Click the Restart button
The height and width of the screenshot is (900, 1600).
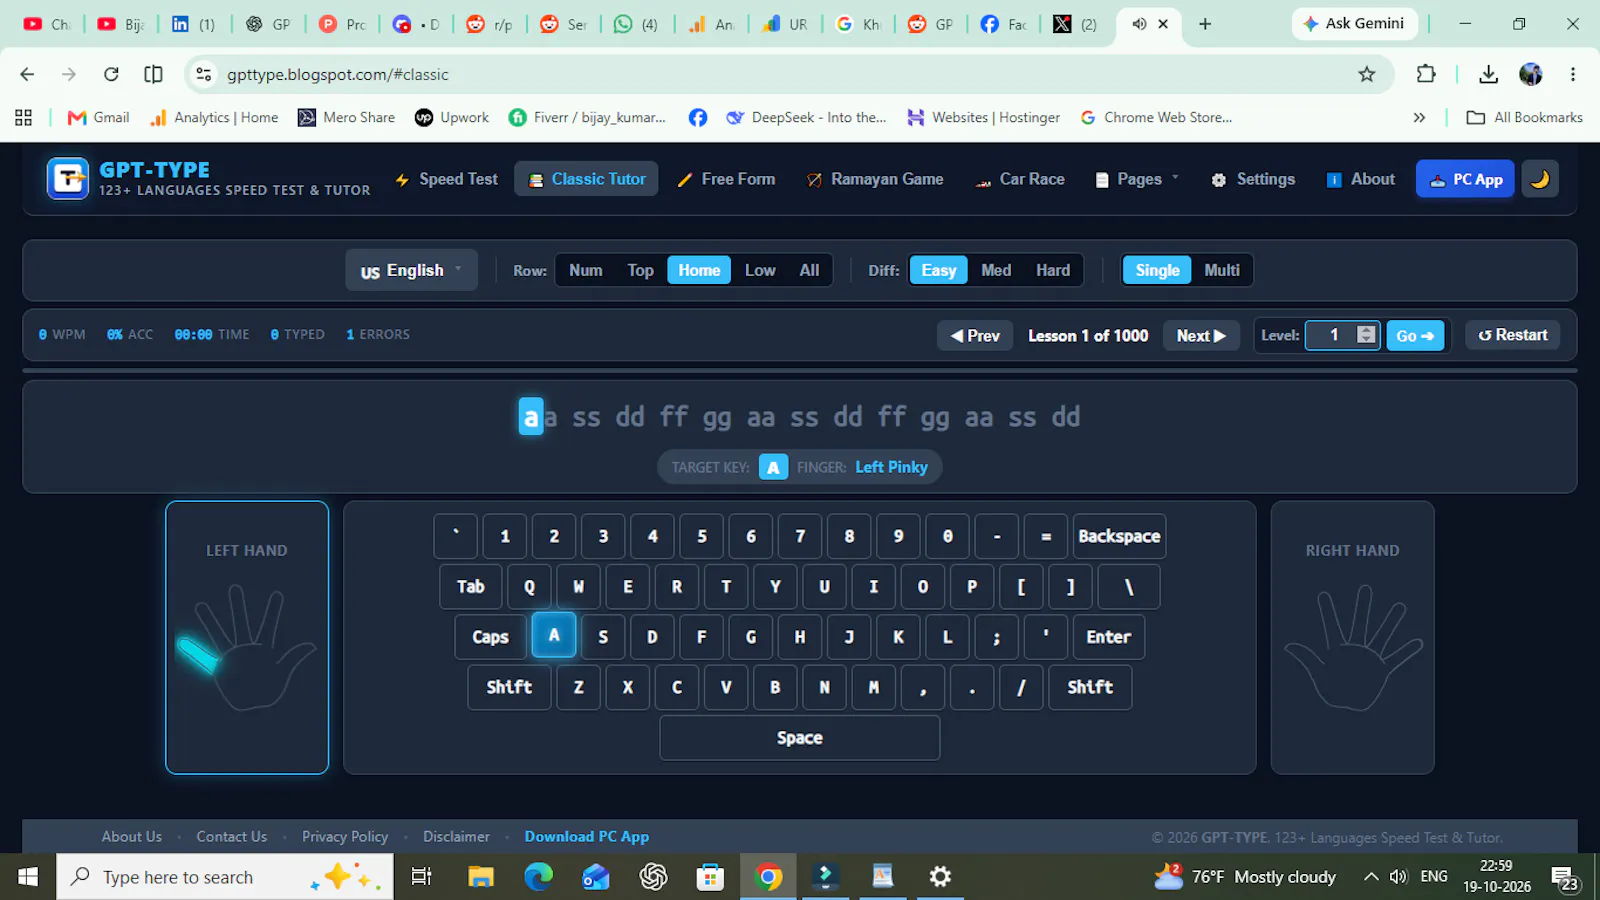pyautogui.click(x=1513, y=335)
